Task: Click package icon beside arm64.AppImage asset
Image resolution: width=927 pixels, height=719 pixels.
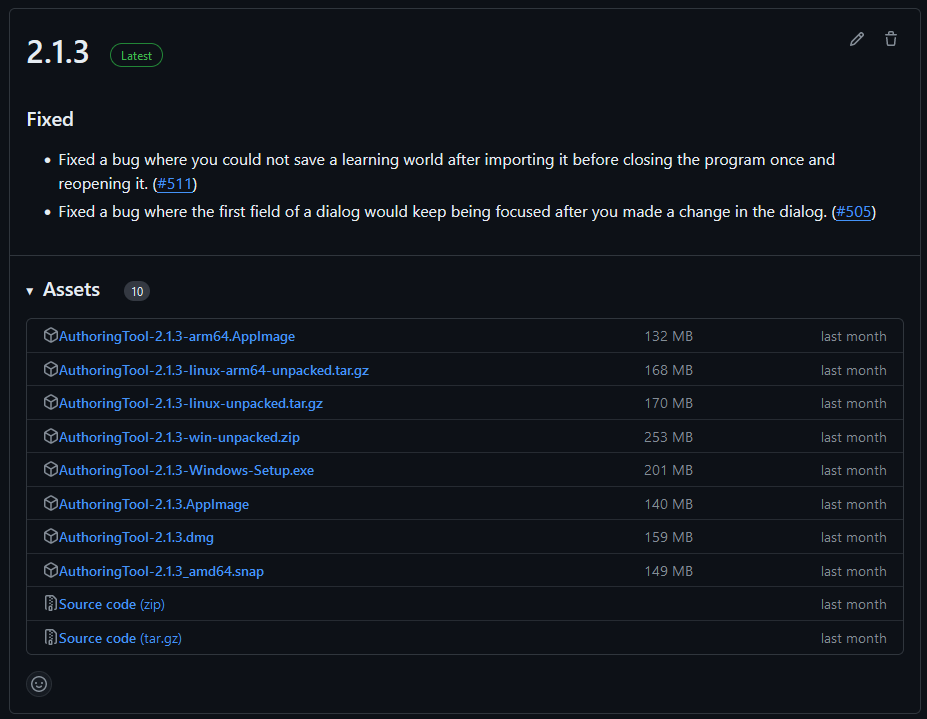Action: pos(51,336)
